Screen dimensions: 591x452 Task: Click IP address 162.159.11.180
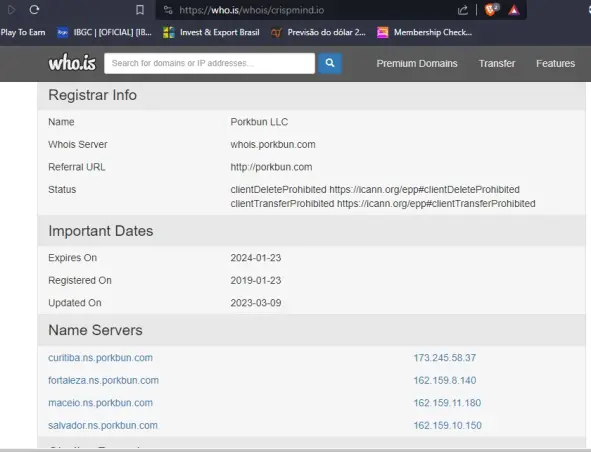pos(447,403)
